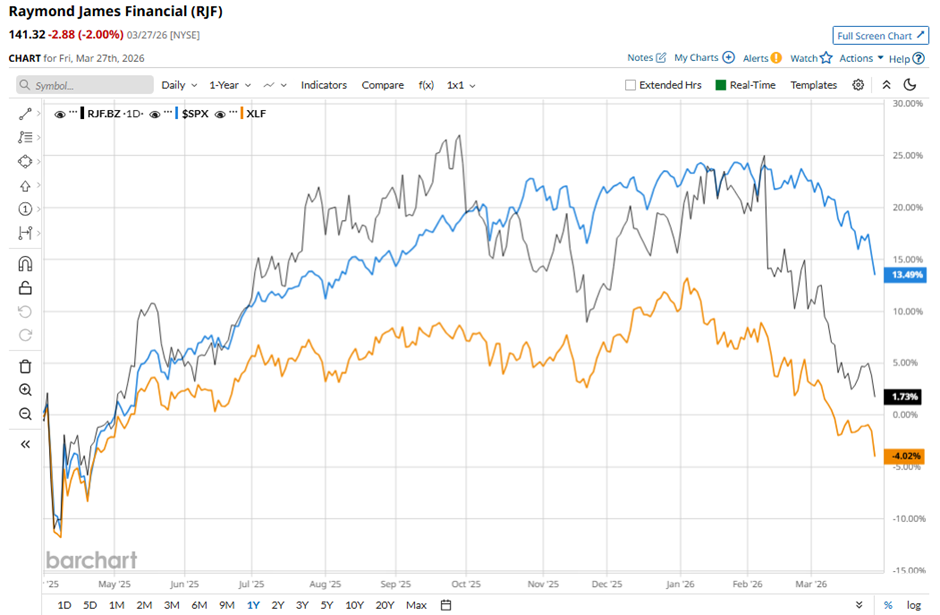Open XLF series options ellipsis
The image size is (940, 615).
233,113
